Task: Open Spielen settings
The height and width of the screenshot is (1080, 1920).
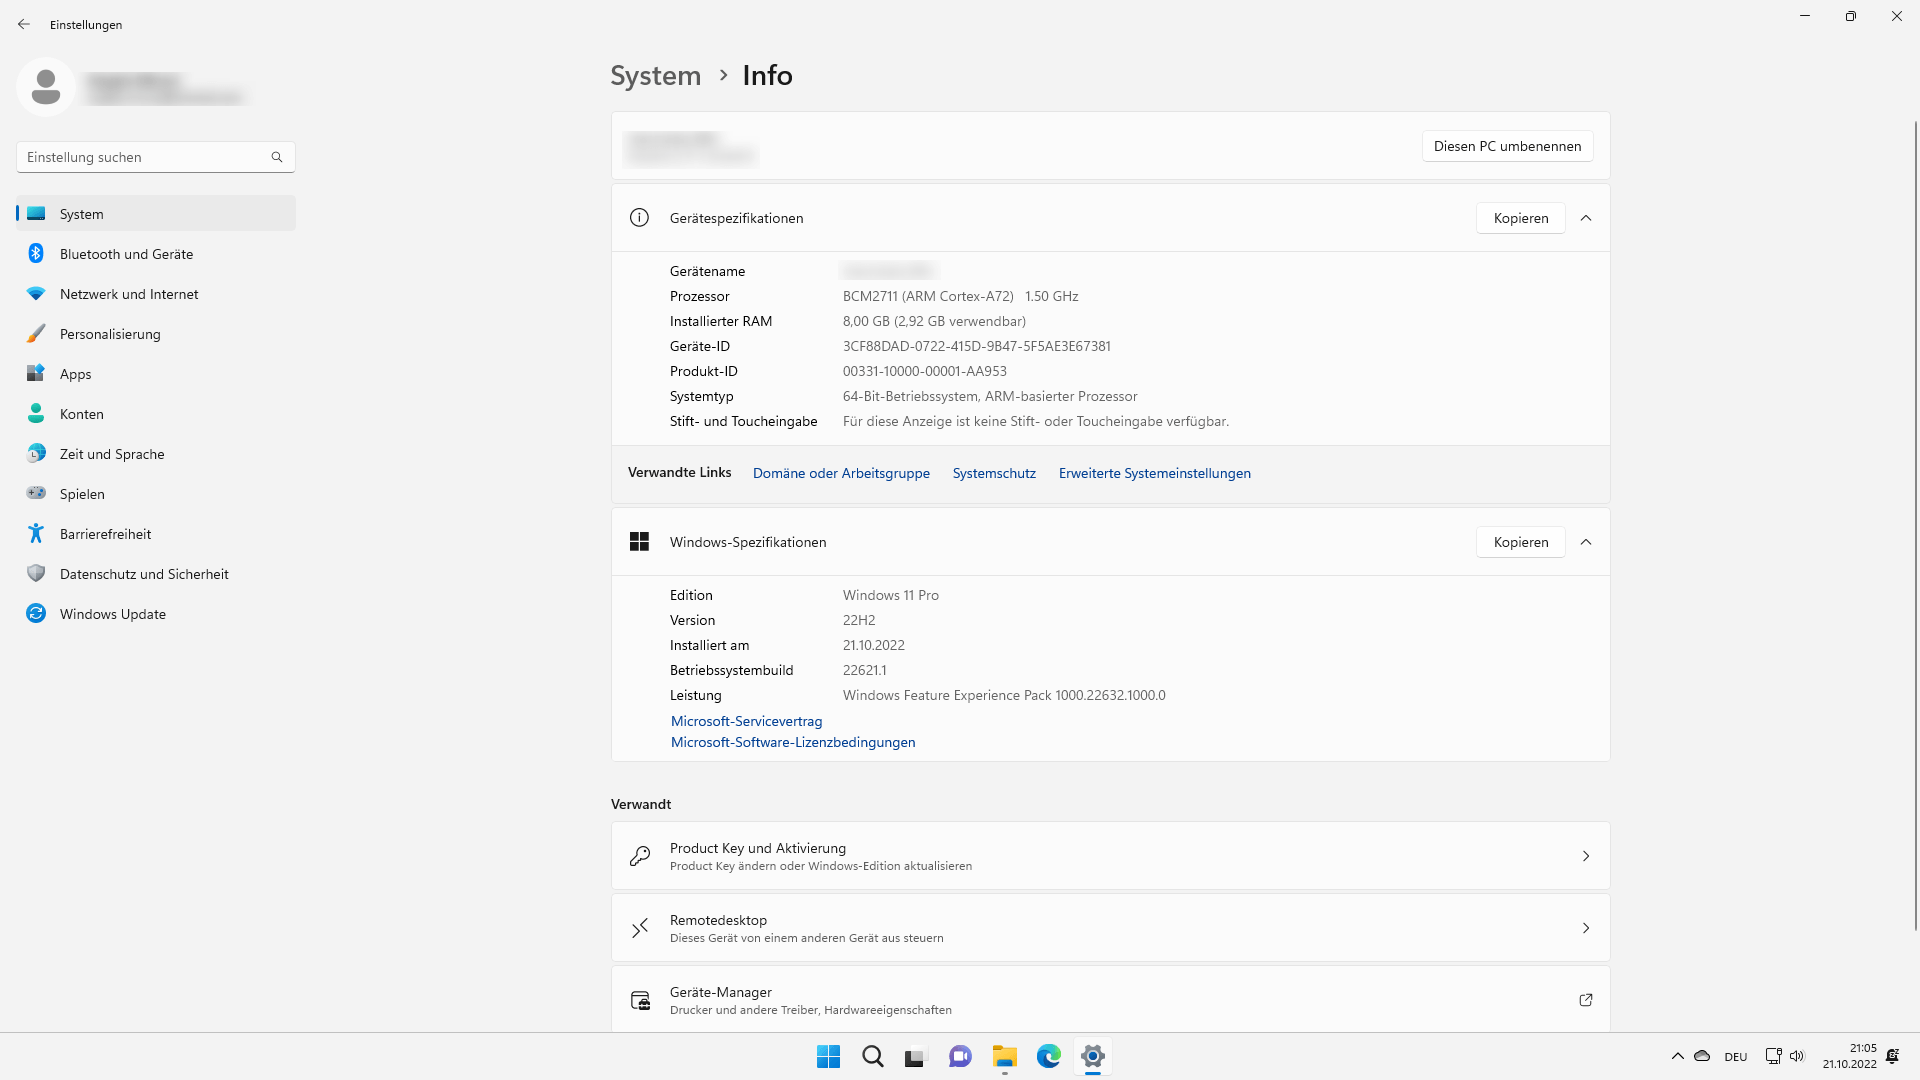Action: tap(156, 494)
